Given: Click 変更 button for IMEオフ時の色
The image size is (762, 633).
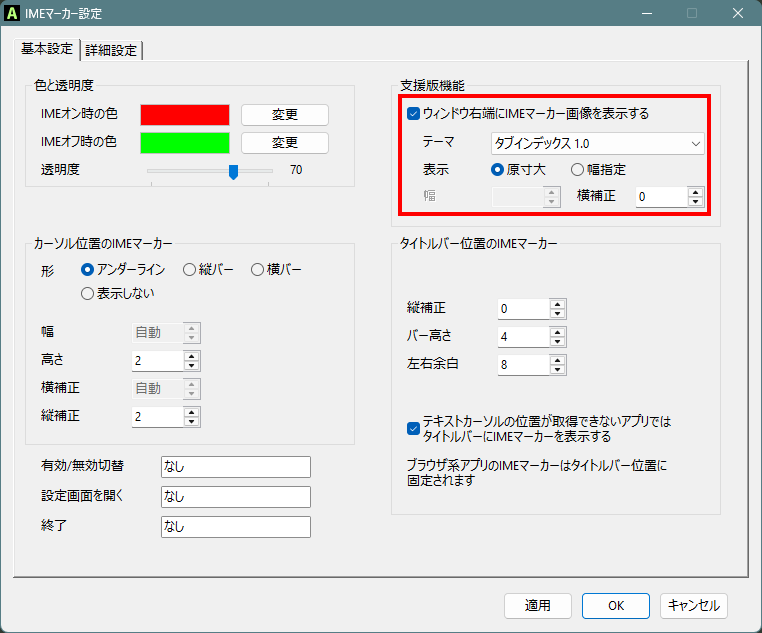Looking at the screenshot, I should click(285, 143).
